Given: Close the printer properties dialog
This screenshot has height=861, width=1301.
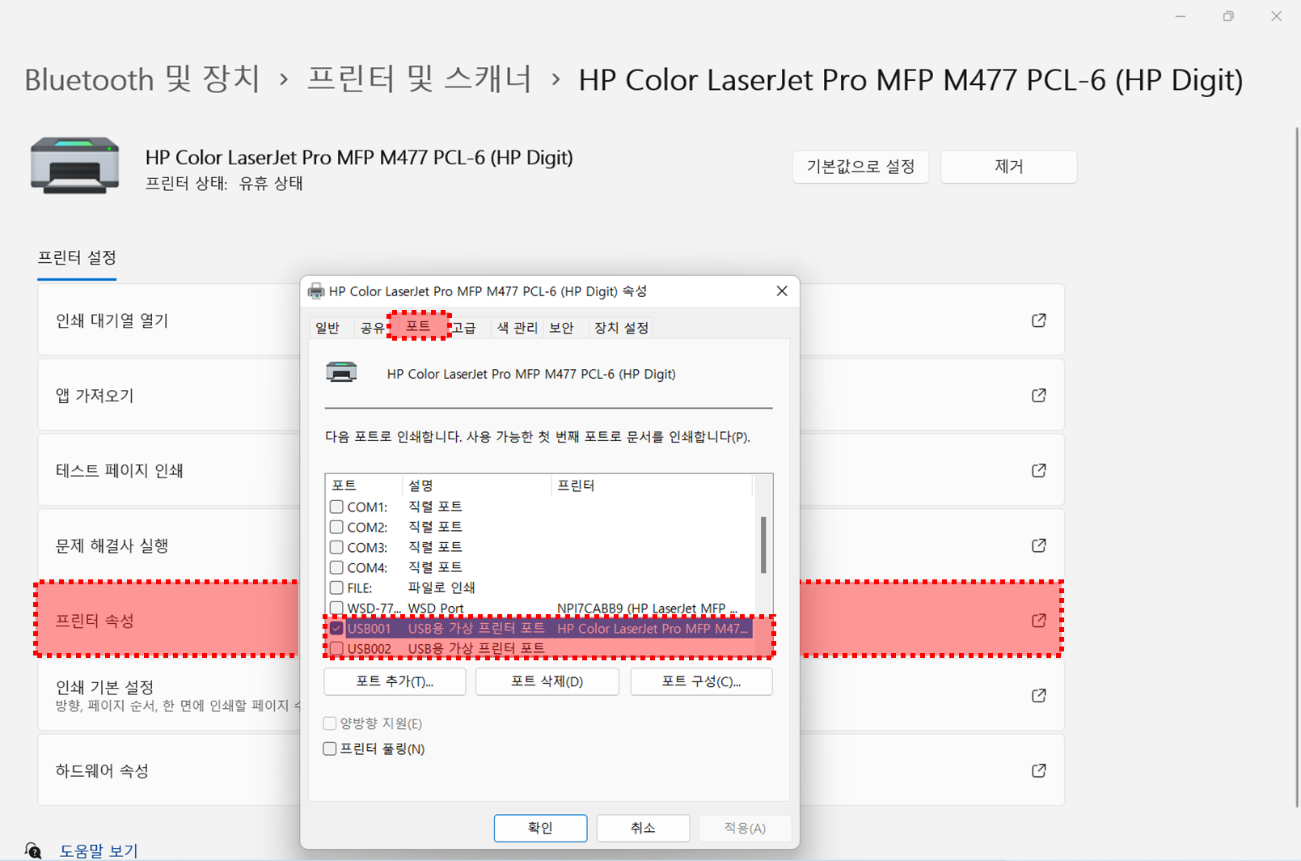Looking at the screenshot, I should click(782, 291).
